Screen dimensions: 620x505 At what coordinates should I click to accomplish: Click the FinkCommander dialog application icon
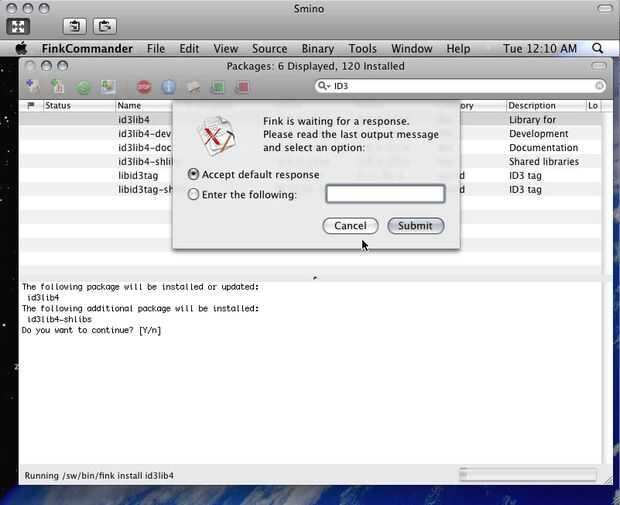217,136
